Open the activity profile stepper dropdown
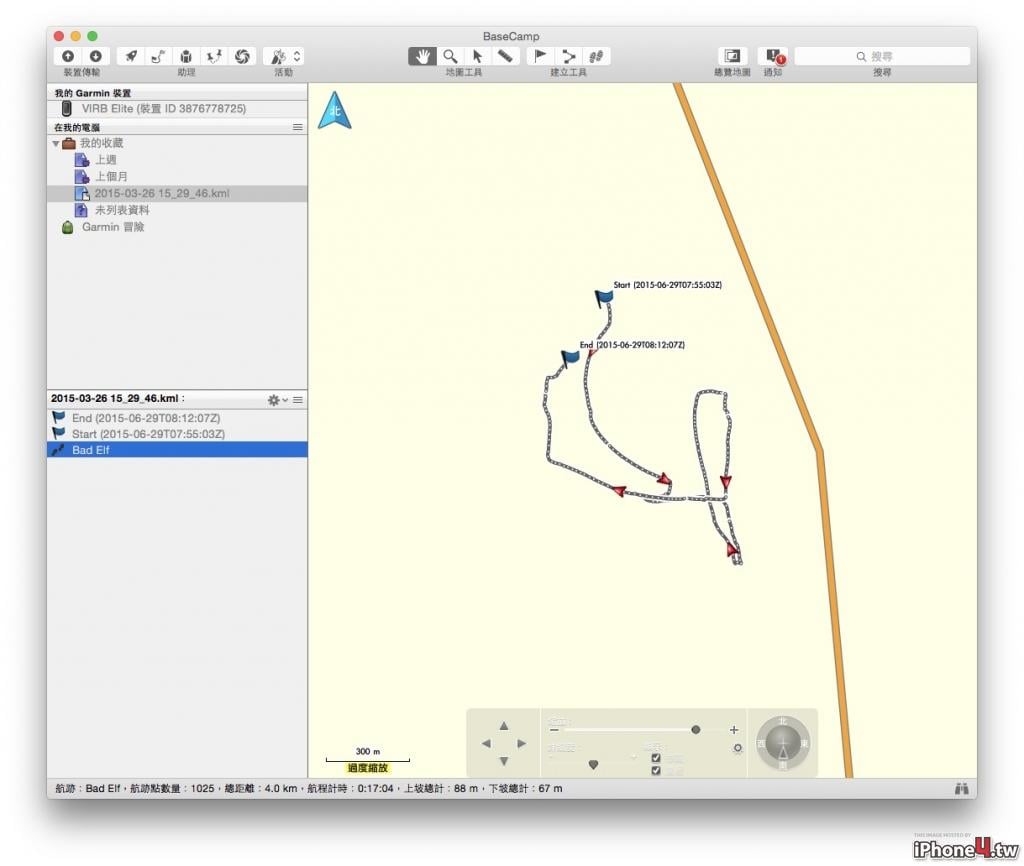The width and height of the screenshot is (1024, 866). tap(297, 56)
